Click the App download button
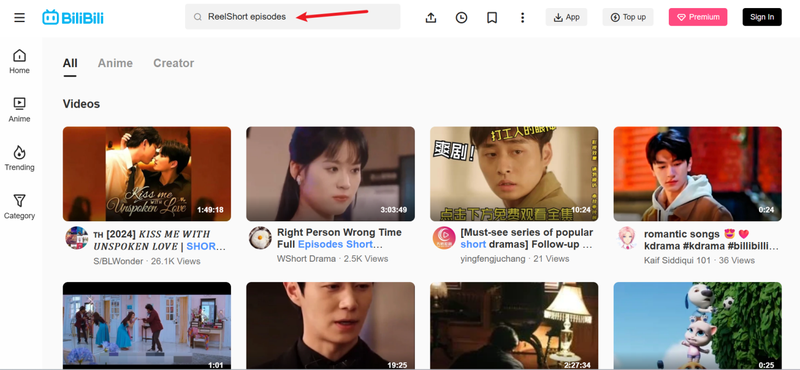Image resolution: width=800 pixels, height=370 pixels. pyautogui.click(x=566, y=17)
